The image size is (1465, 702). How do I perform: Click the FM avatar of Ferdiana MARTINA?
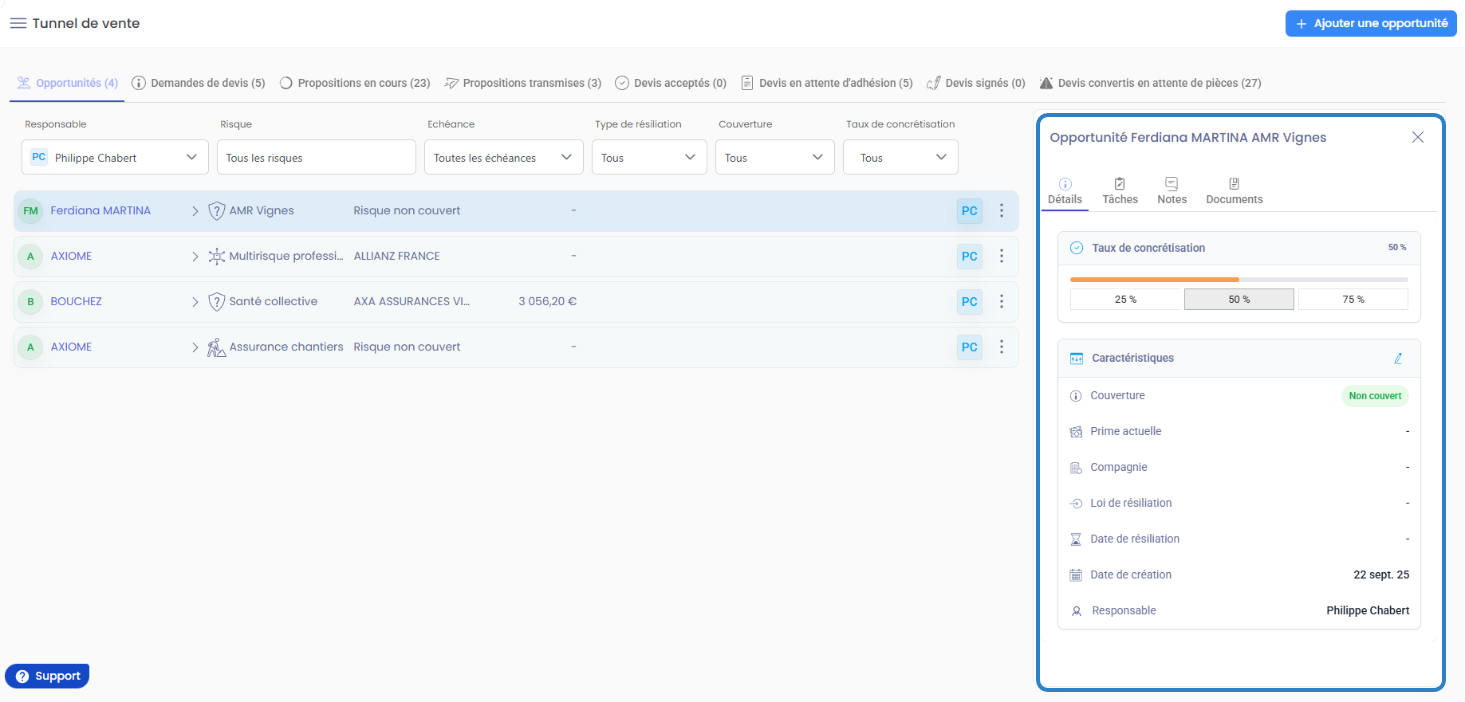pos(30,211)
